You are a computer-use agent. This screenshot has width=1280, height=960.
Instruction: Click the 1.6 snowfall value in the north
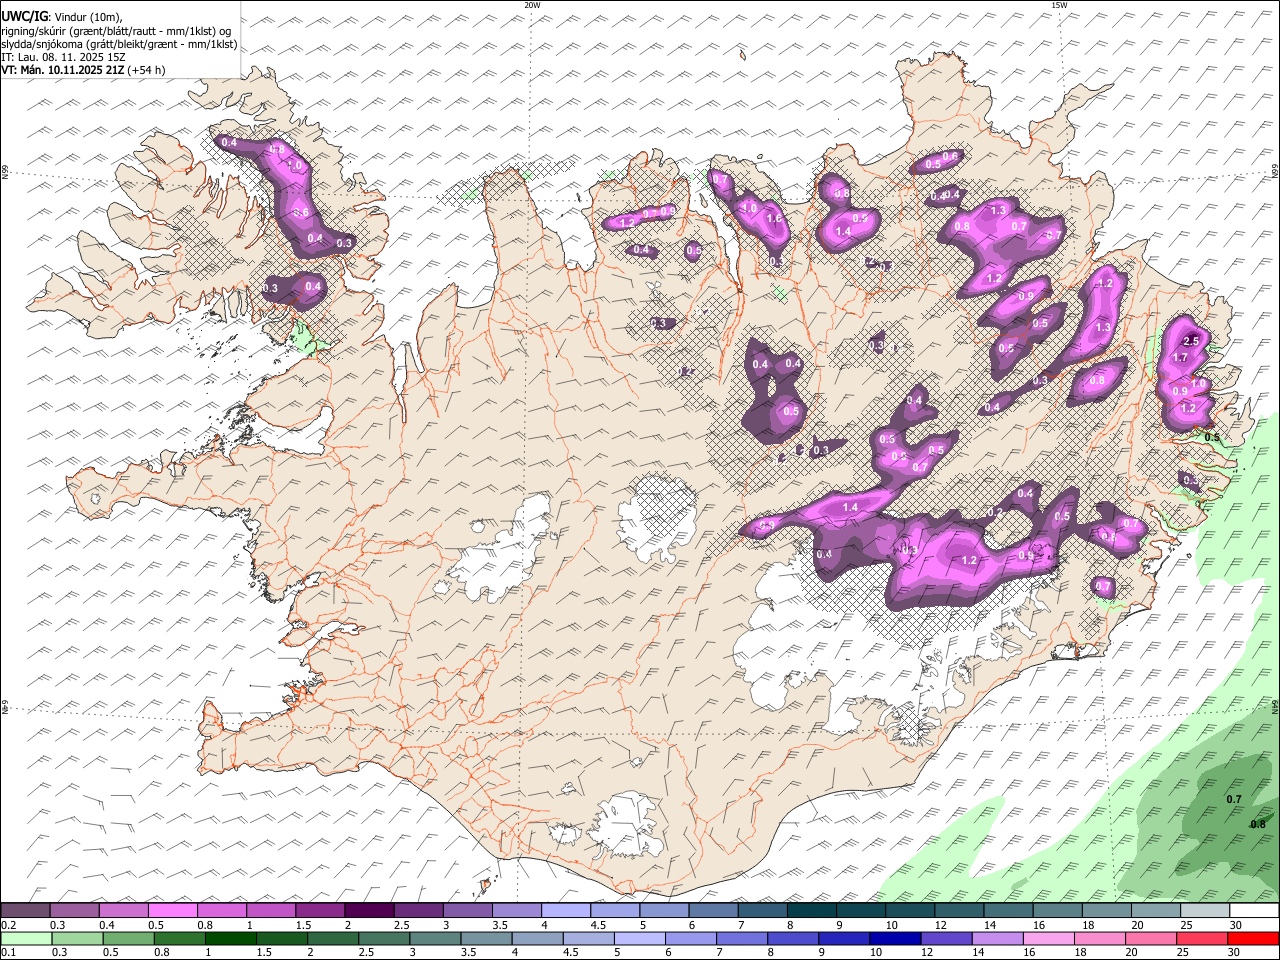tap(773, 219)
